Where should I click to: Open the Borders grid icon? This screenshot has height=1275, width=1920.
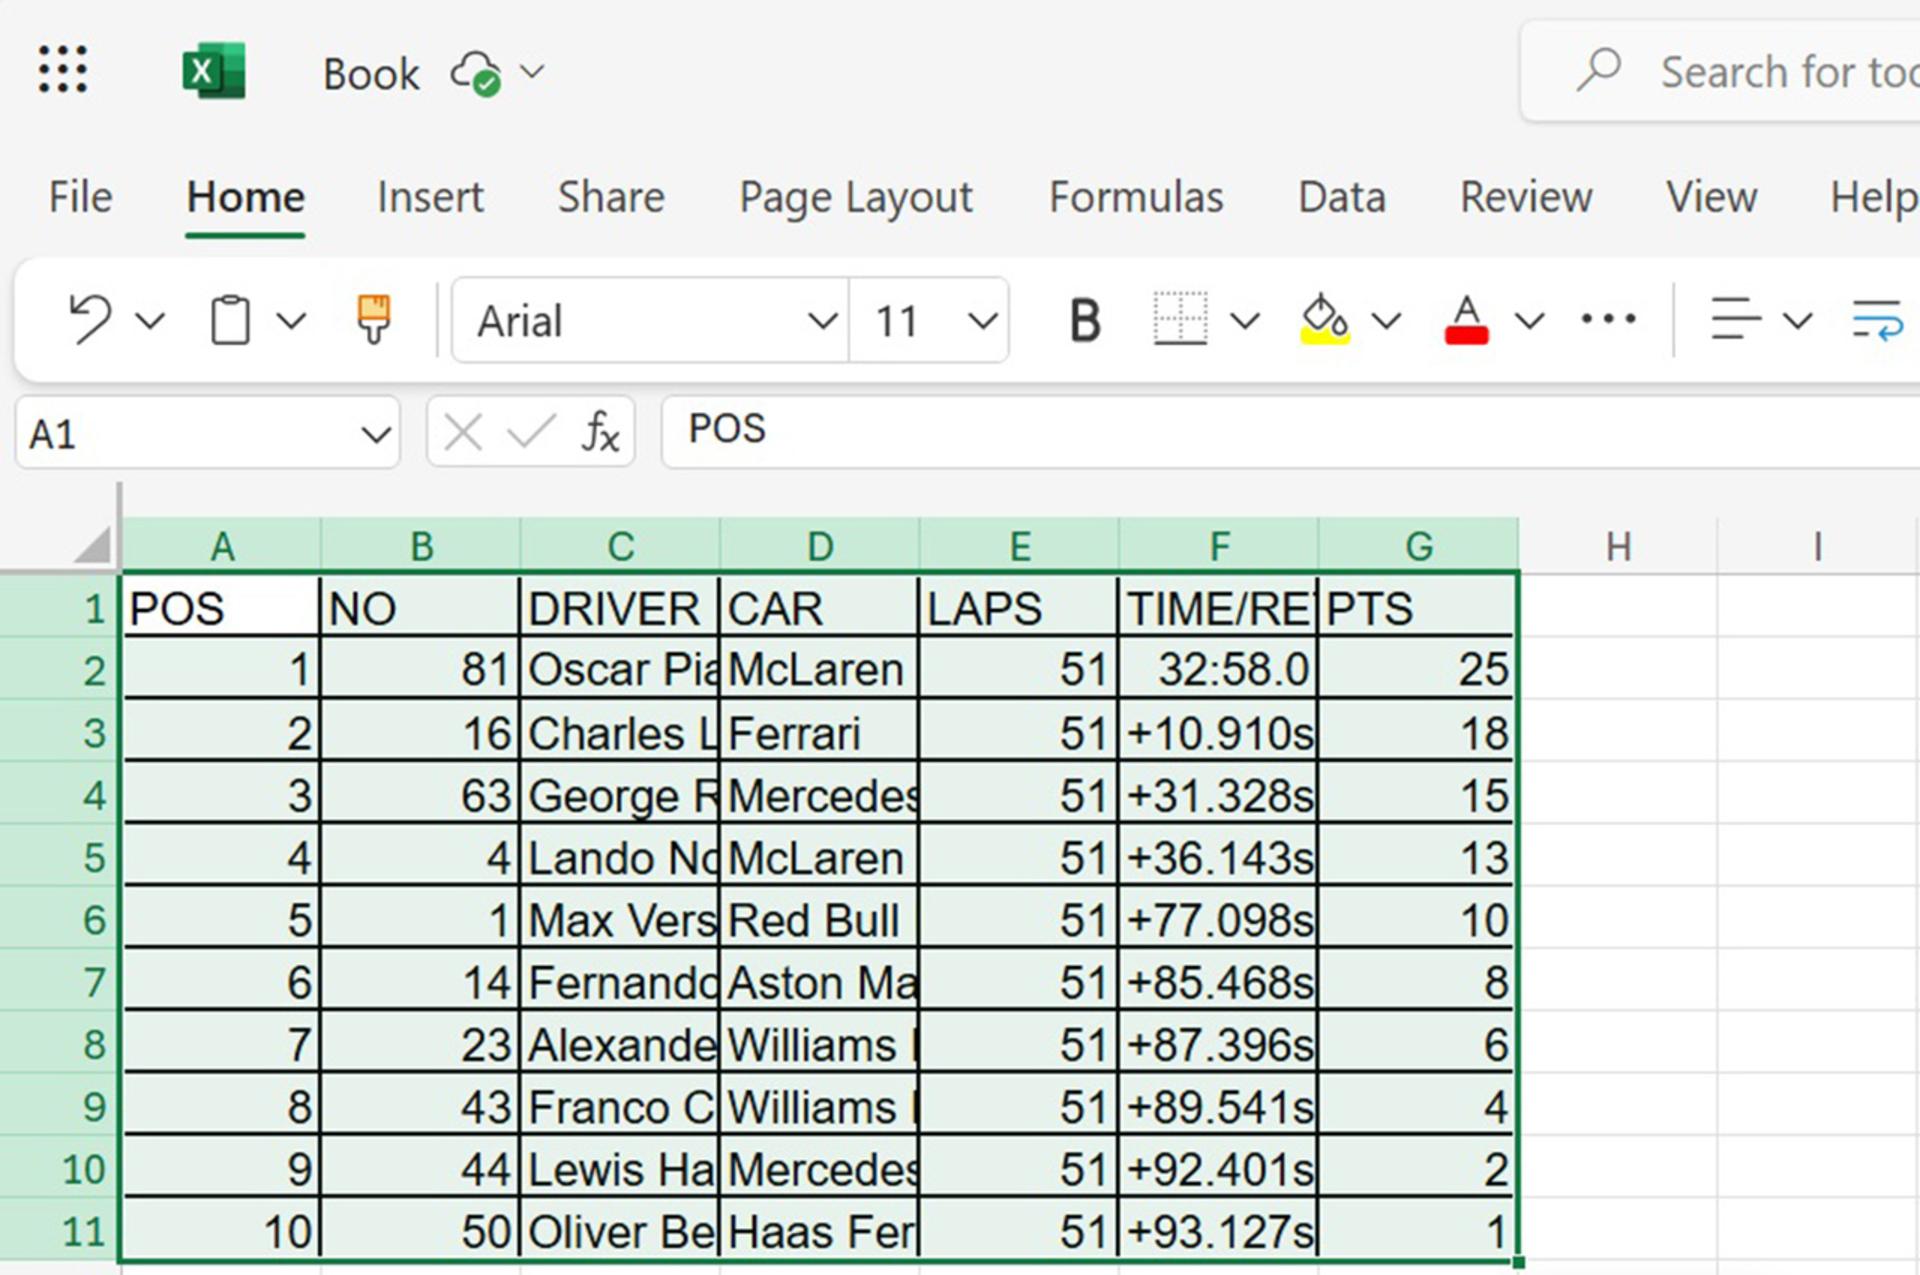click(1180, 320)
